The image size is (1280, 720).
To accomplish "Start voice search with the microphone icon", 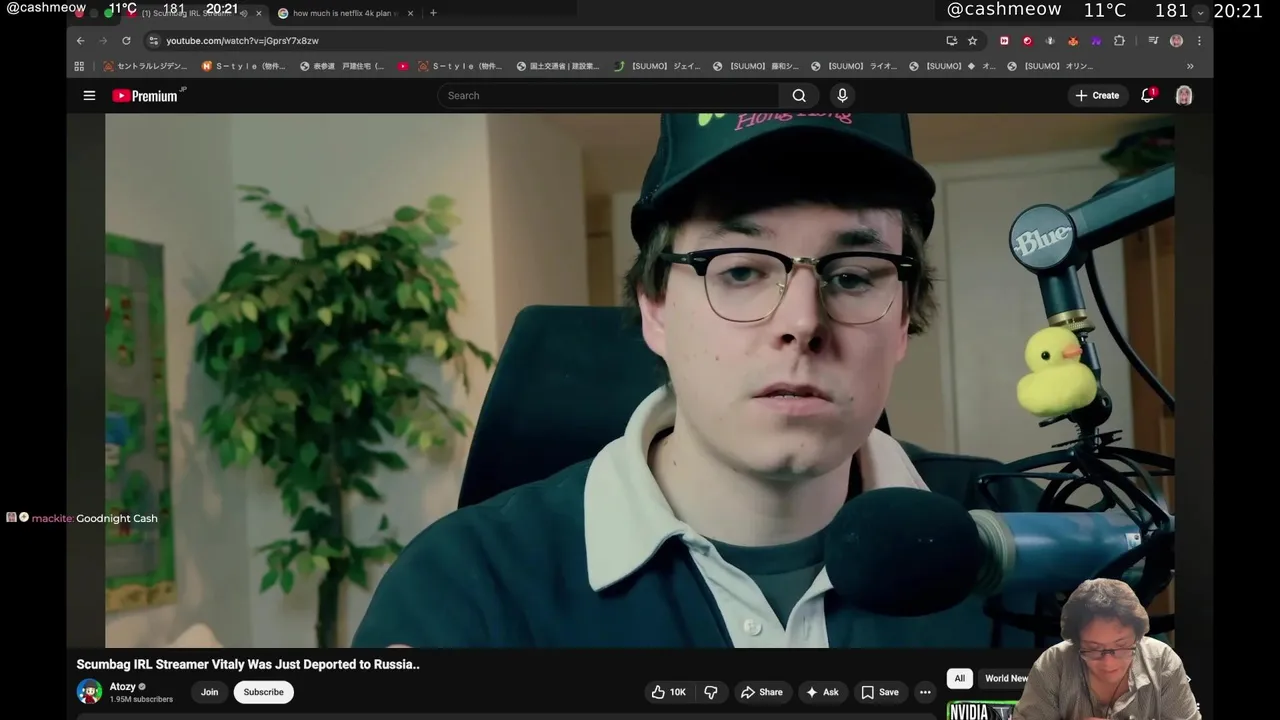I will coord(842,95).
